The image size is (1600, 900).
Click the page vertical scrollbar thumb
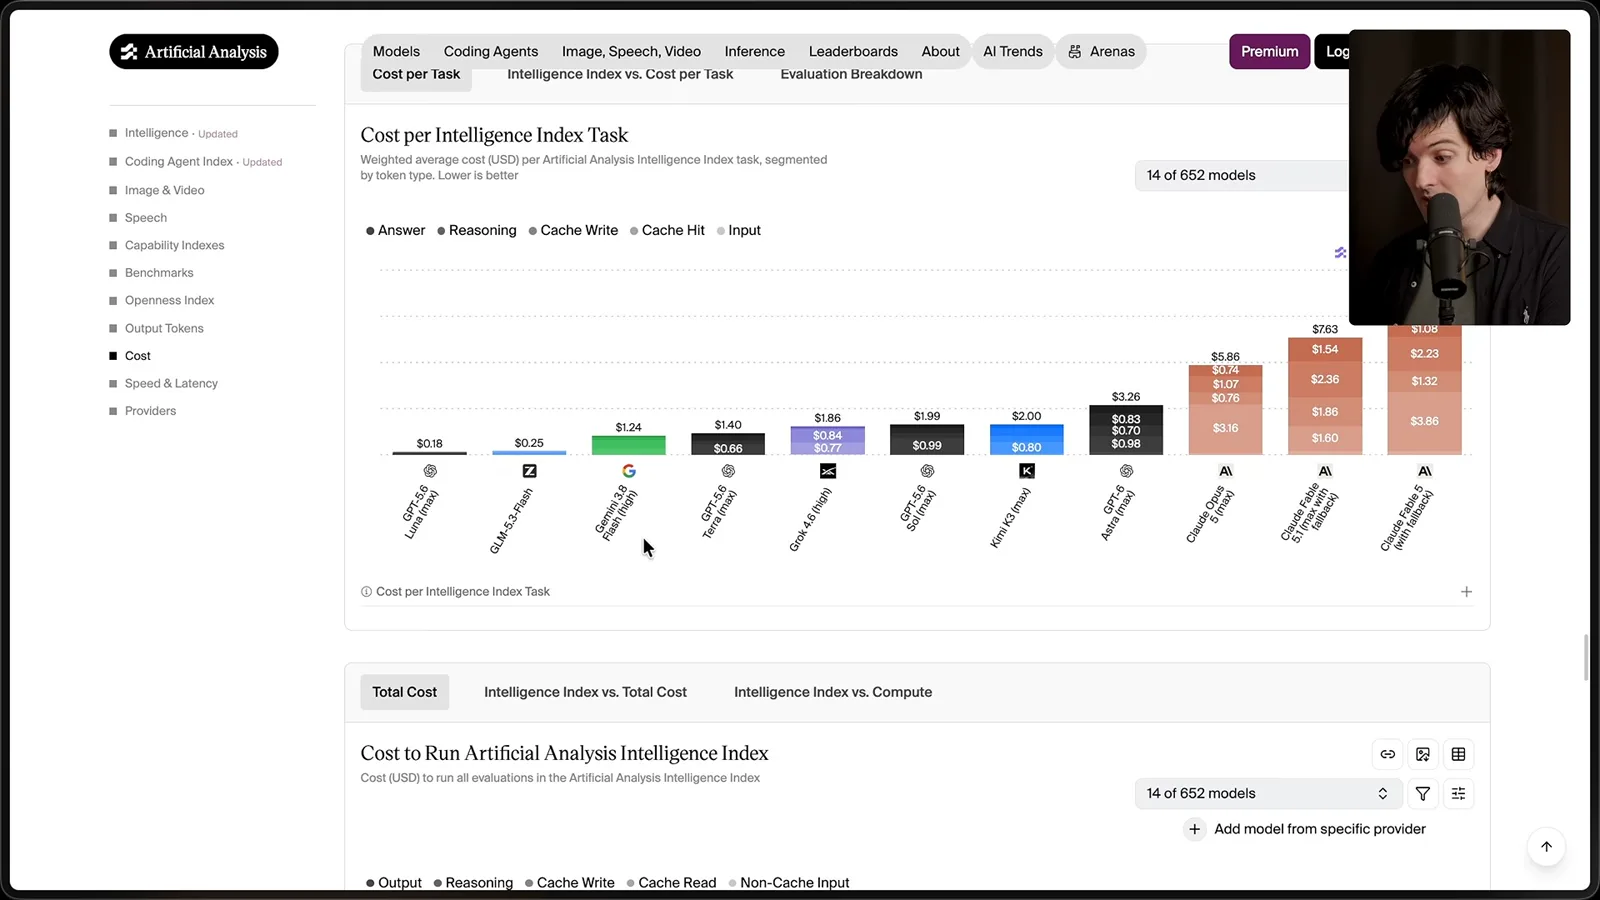(1586, 657)
